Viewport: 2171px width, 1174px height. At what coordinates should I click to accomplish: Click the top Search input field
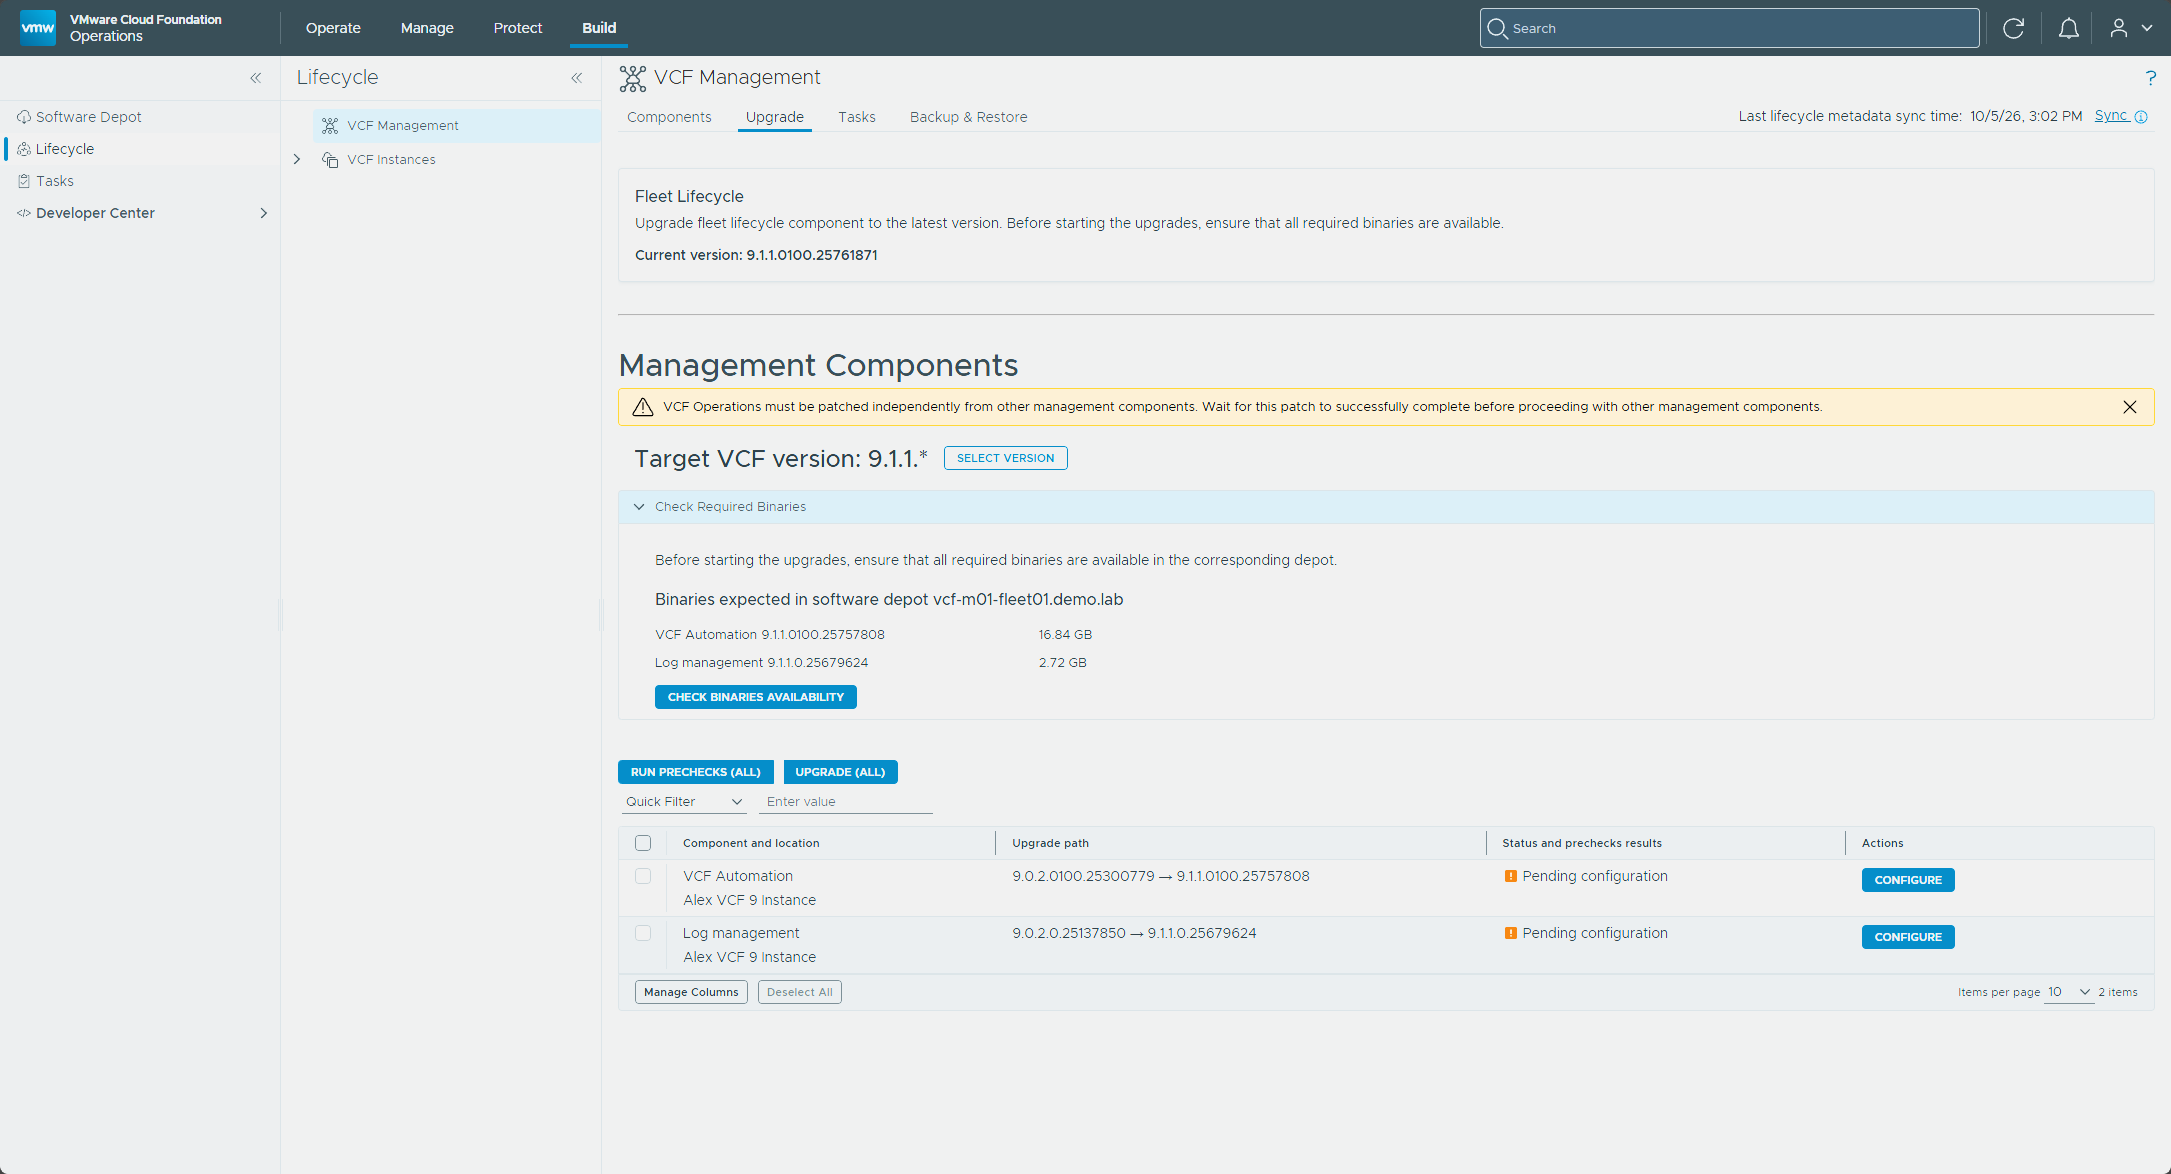[x=1729, y=28]
